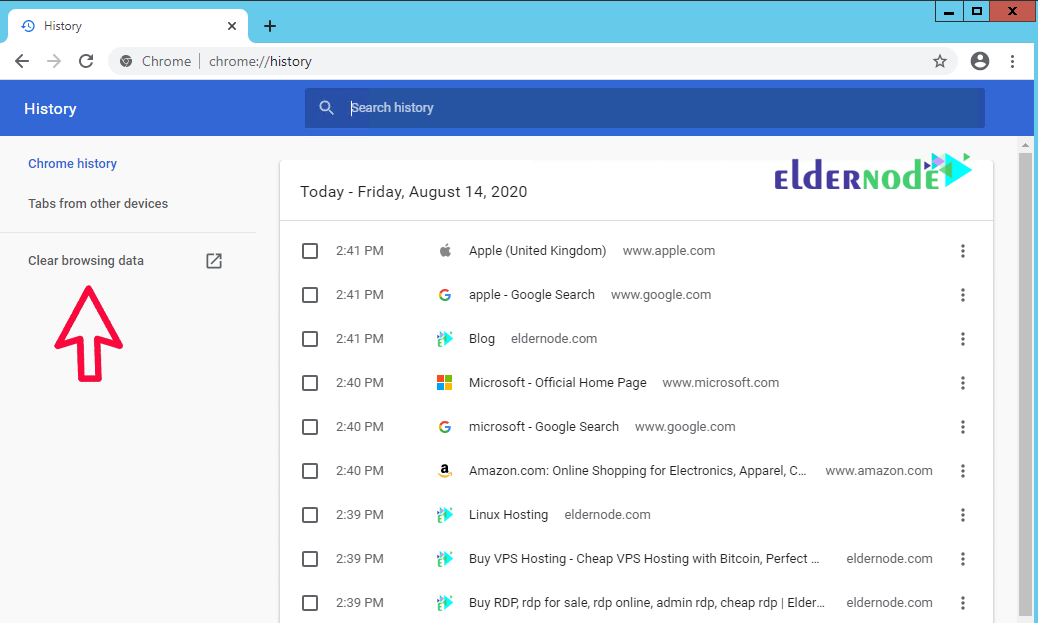The width and height of the screenshot is (1038, 623).
Task: Open the microsoft - Google Search link
Action: click(x=543, y=427)
